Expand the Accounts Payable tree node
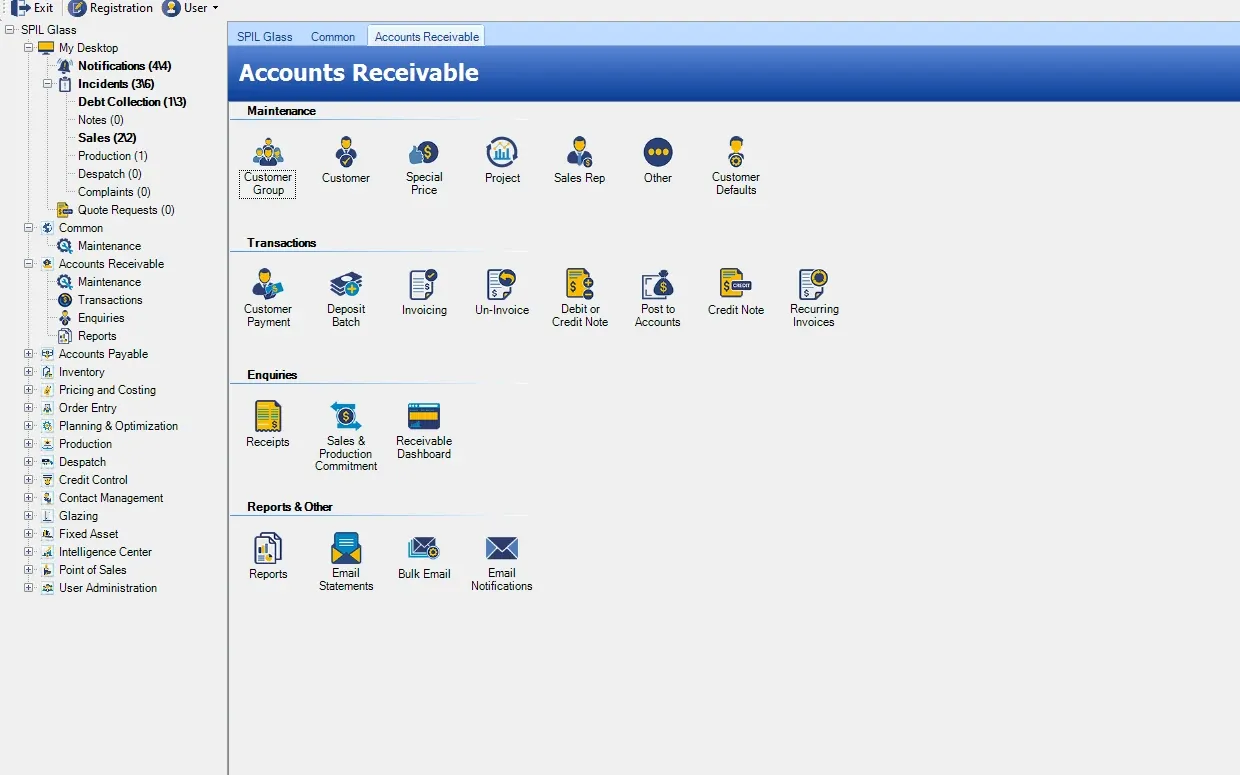The height and width of the screenshot is (775, 1240). [28, 354]
